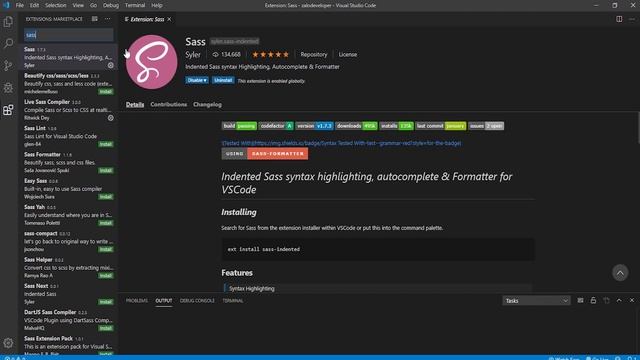640x360 pixels.
Task: Open the Disable dropdown button
Action: tap(197, 80)
